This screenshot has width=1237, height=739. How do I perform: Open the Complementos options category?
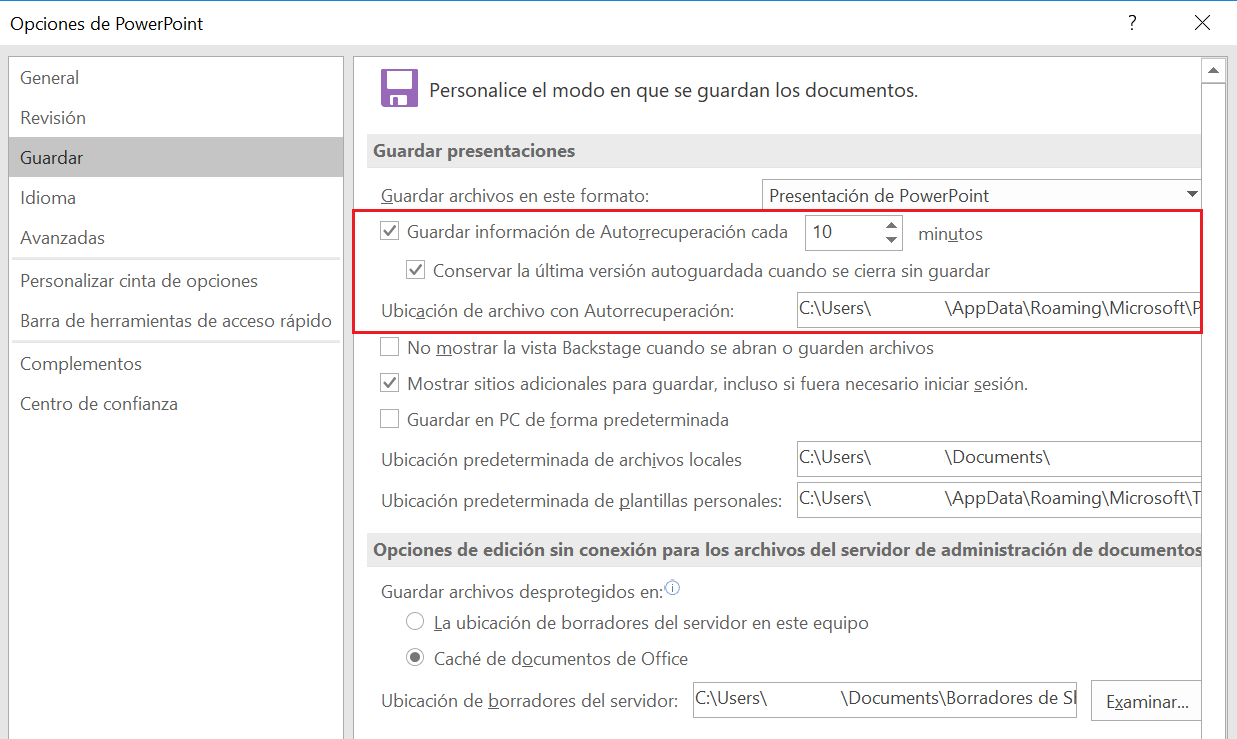[x=176, y=364]
